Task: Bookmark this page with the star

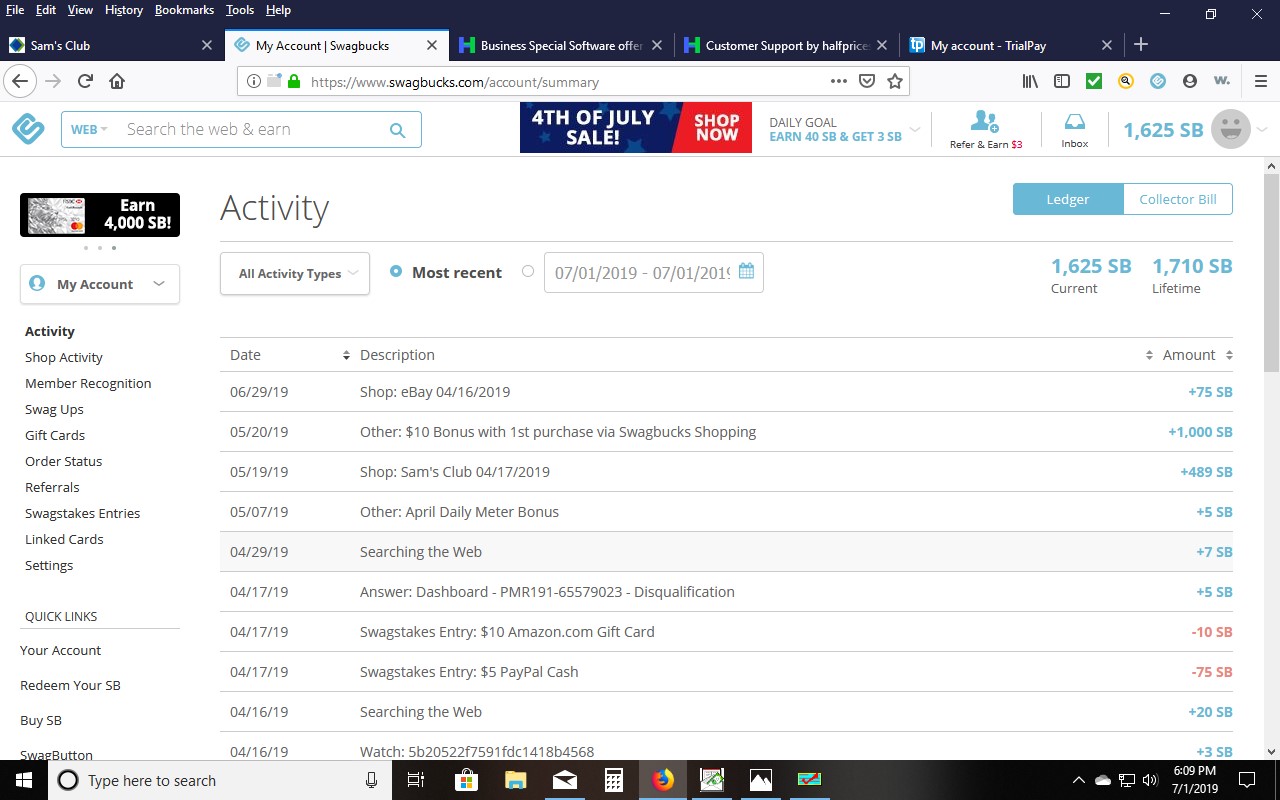Action: coord(895,81)
